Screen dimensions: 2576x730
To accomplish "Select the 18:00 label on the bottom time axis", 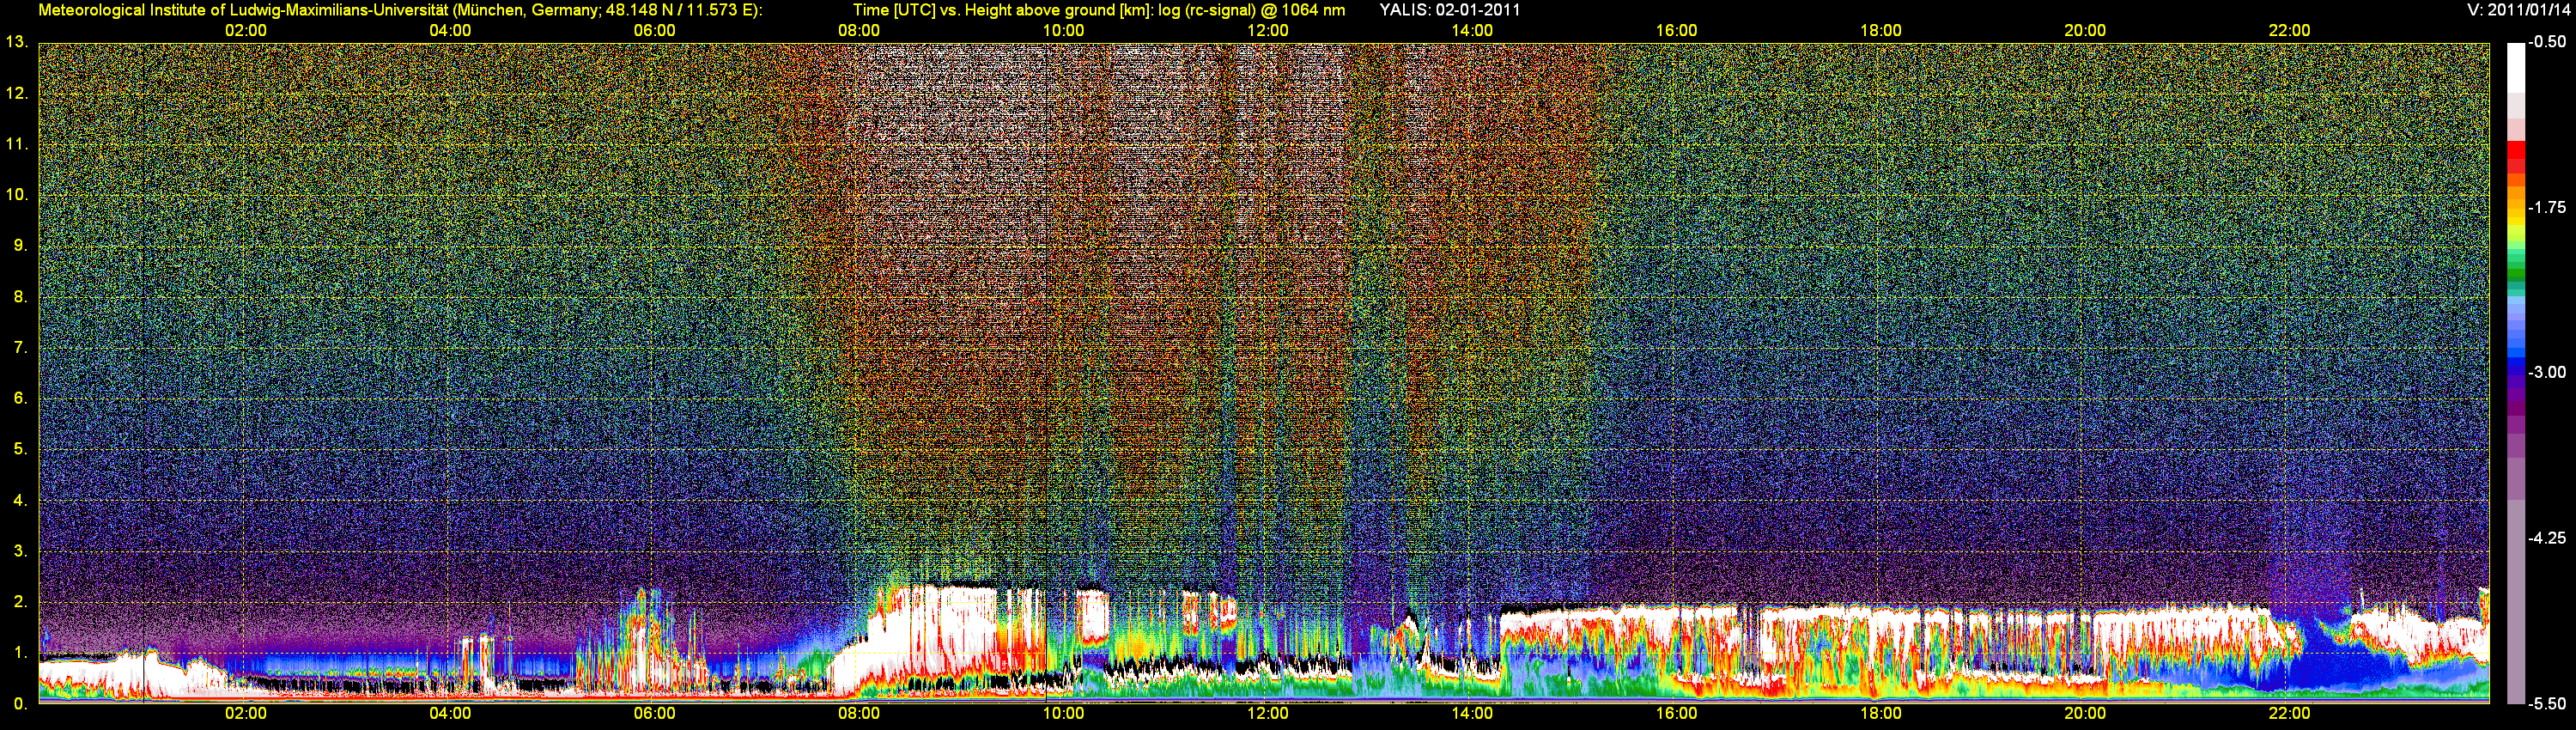I will (1880, 714).
